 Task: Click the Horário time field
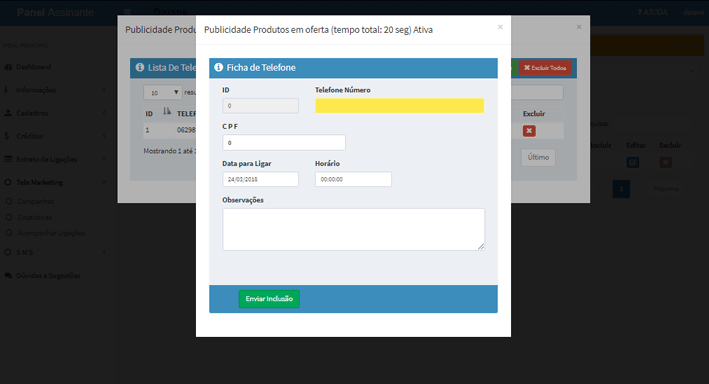coord(353,179)
